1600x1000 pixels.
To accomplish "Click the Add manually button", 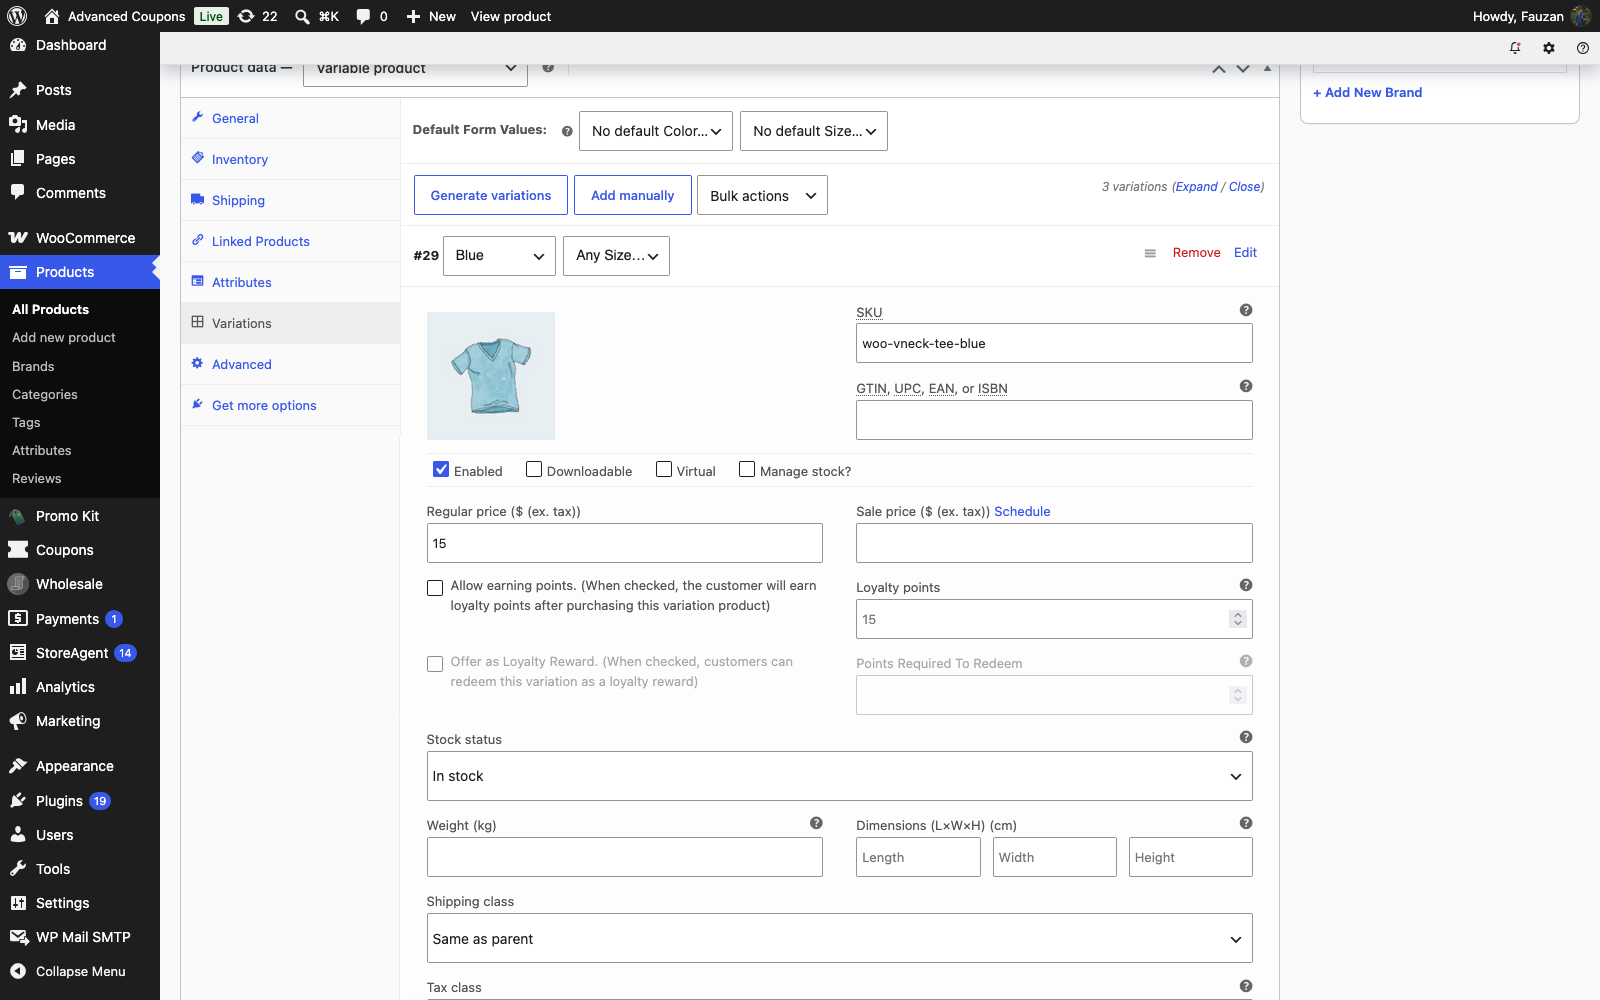I will pos(633,195).
